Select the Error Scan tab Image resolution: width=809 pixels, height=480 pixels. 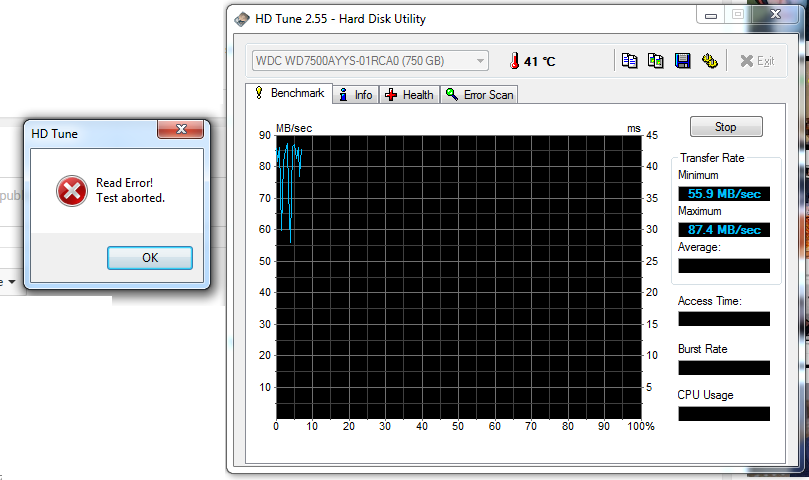click(x=480, y=95)
